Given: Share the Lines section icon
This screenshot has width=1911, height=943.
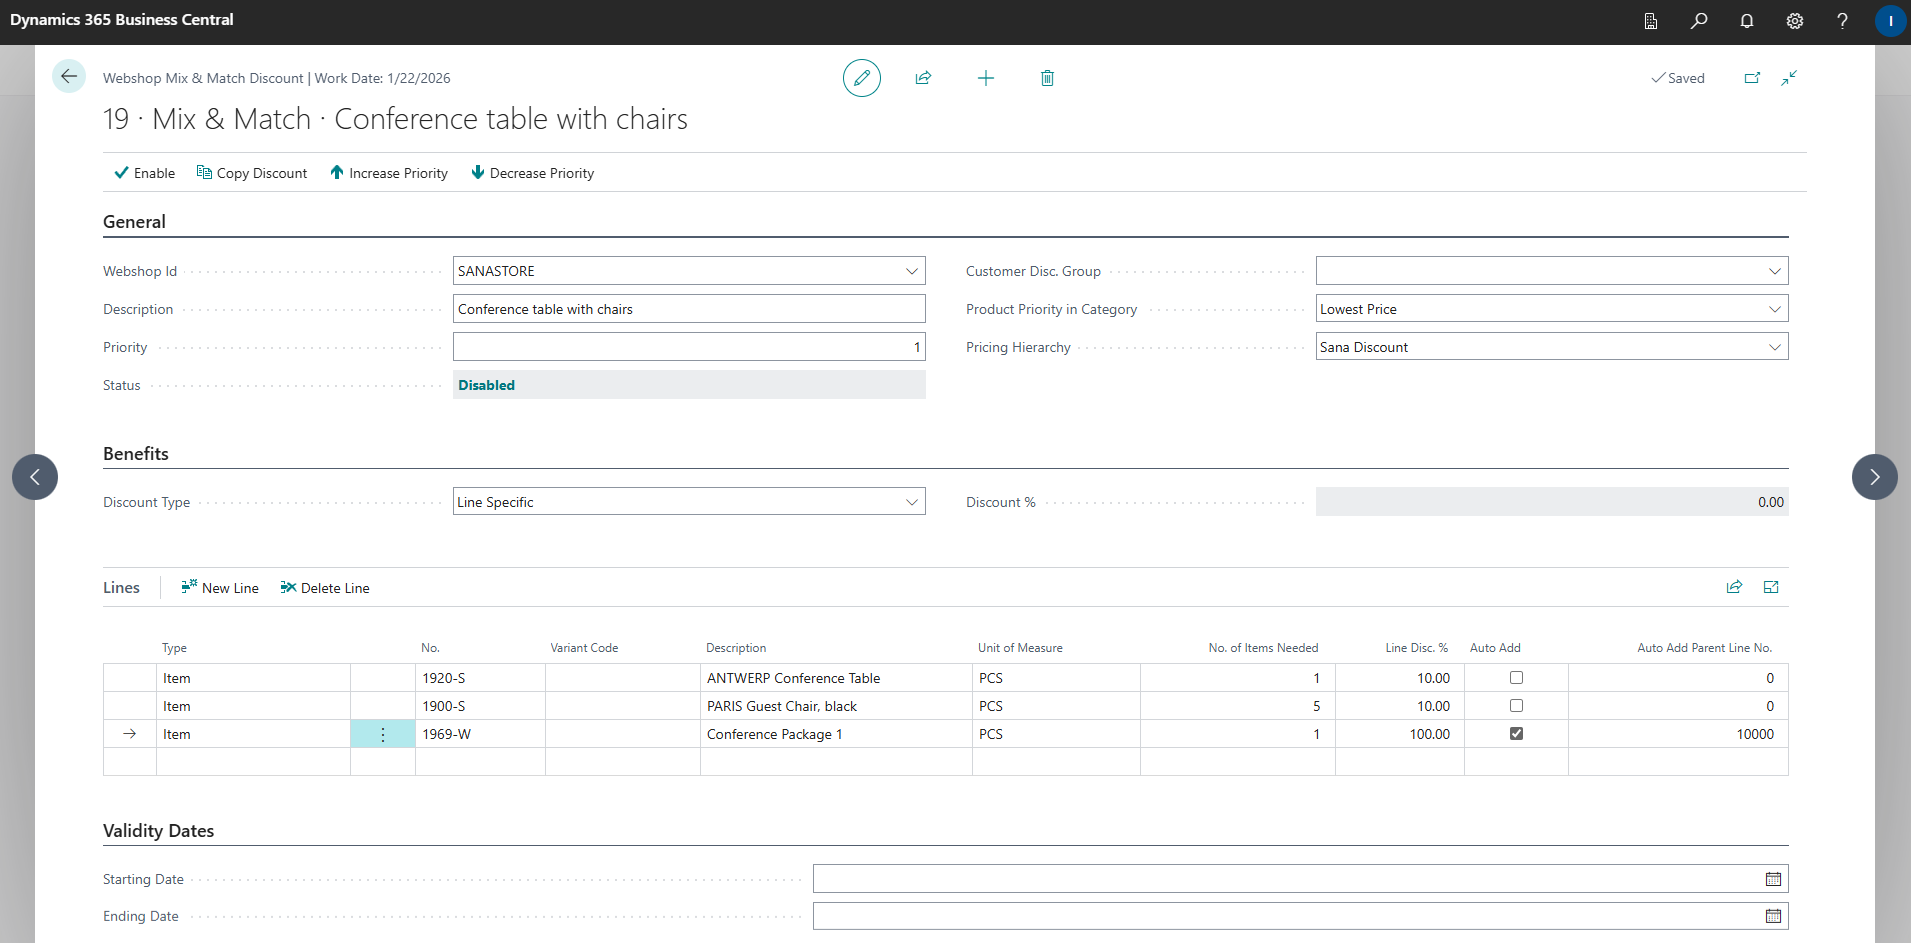Looking at the screenshot, I should [x=1734, y=587].
